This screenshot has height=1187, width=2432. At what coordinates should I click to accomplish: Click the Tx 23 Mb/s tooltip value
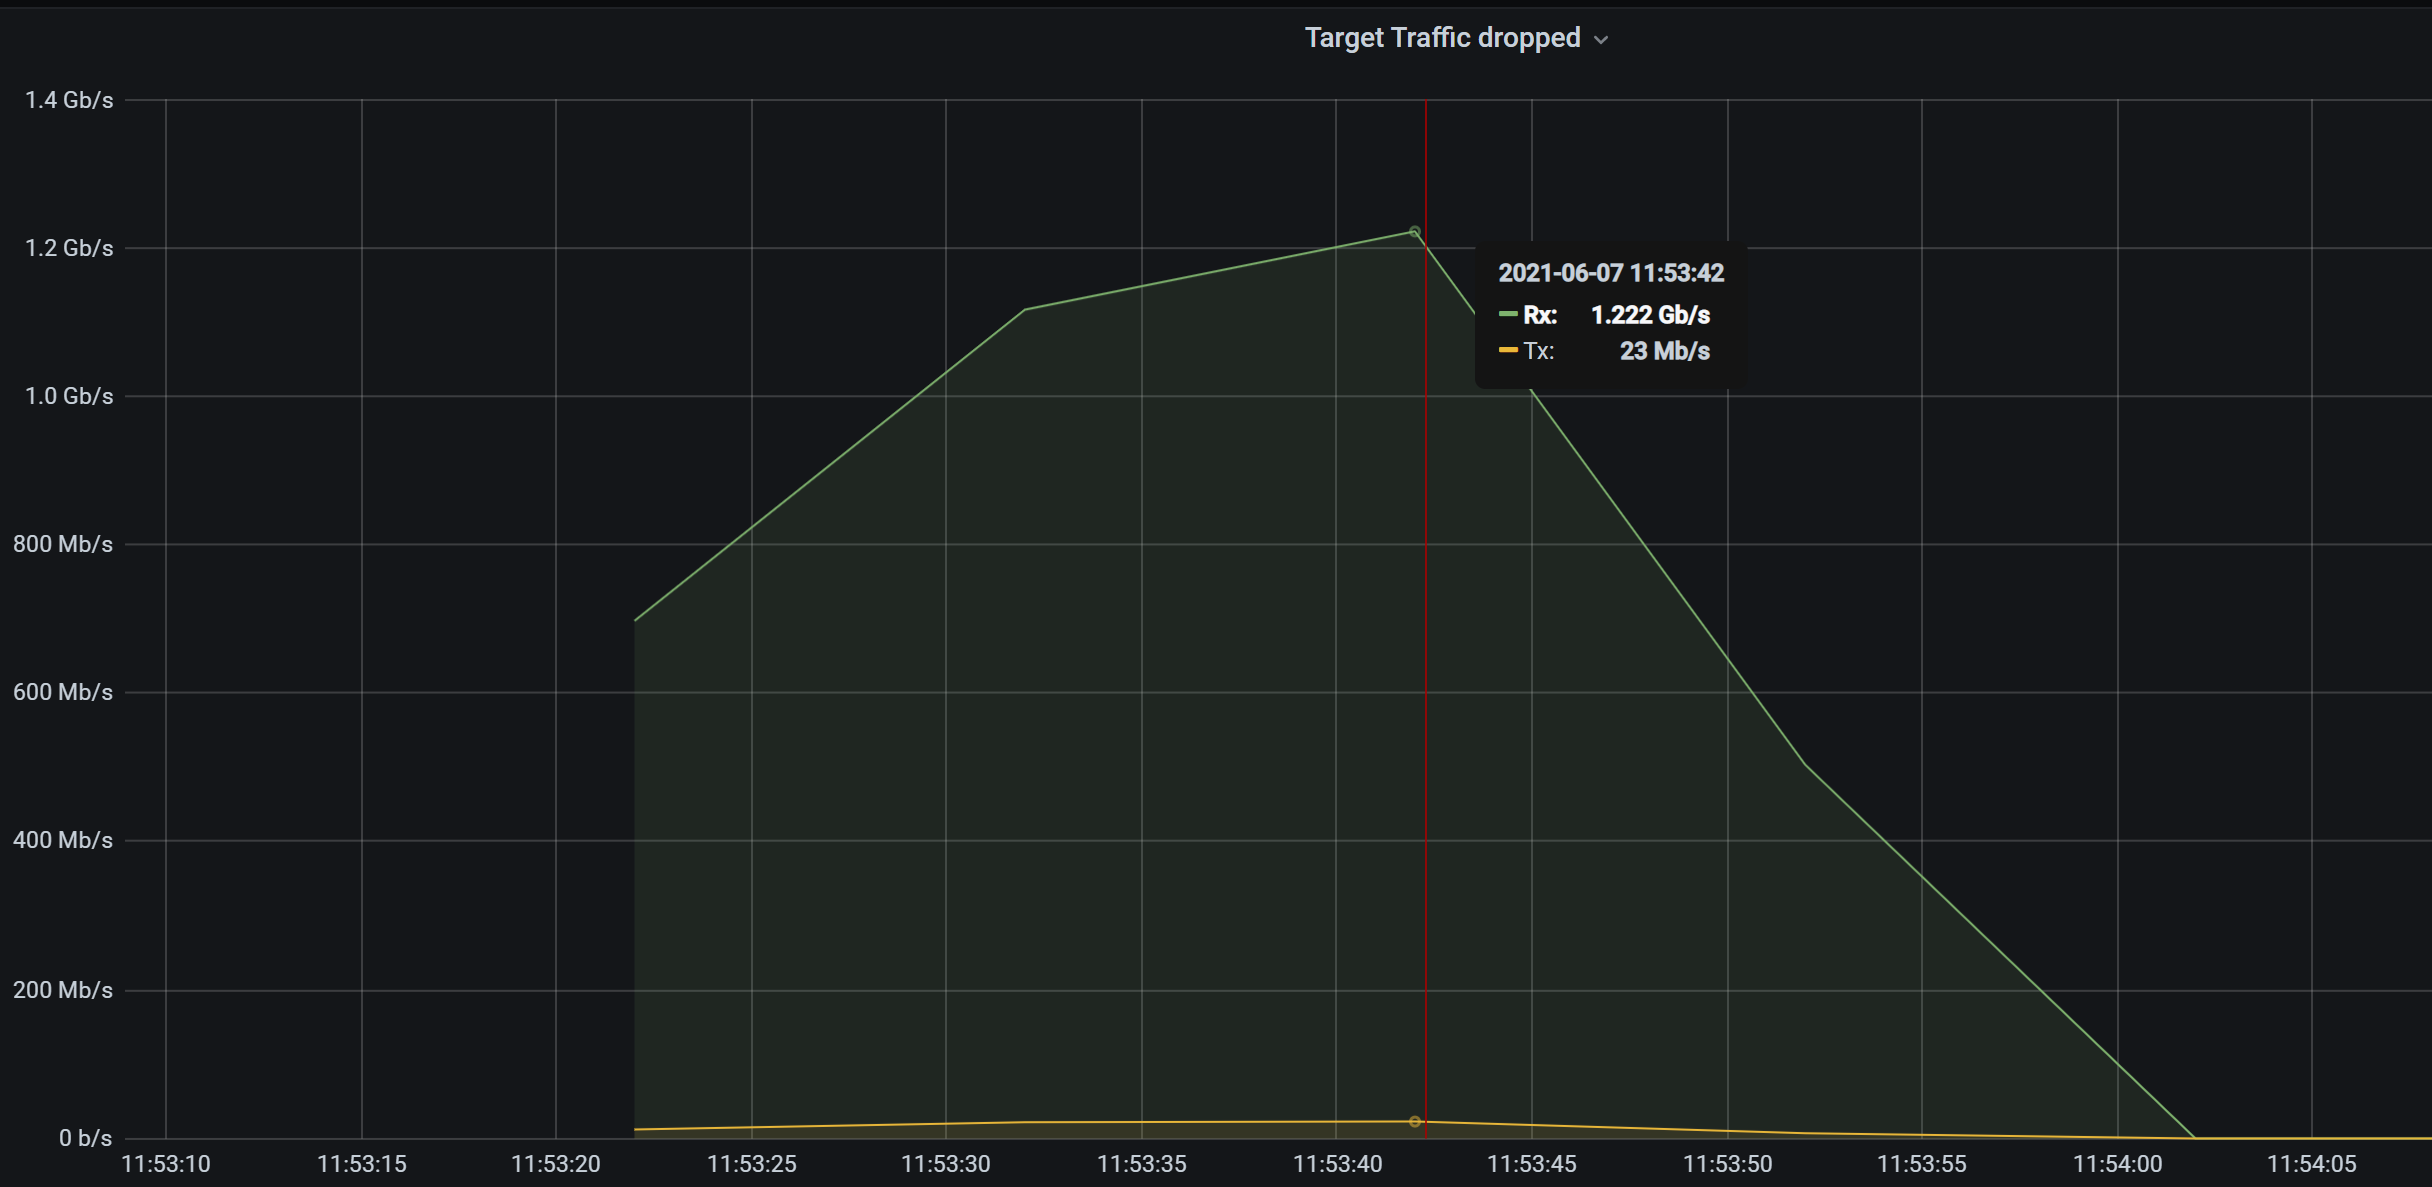(1664, 351)
